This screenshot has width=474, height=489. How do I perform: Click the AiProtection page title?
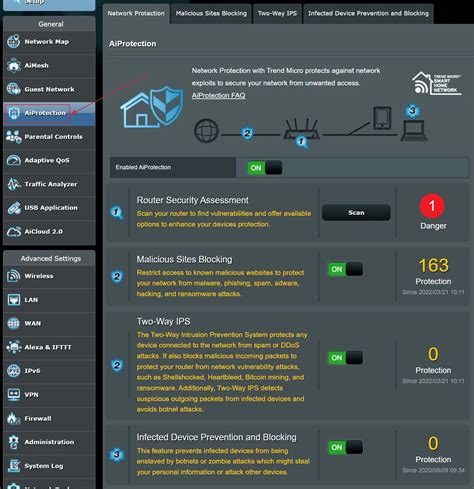[132, 44]
